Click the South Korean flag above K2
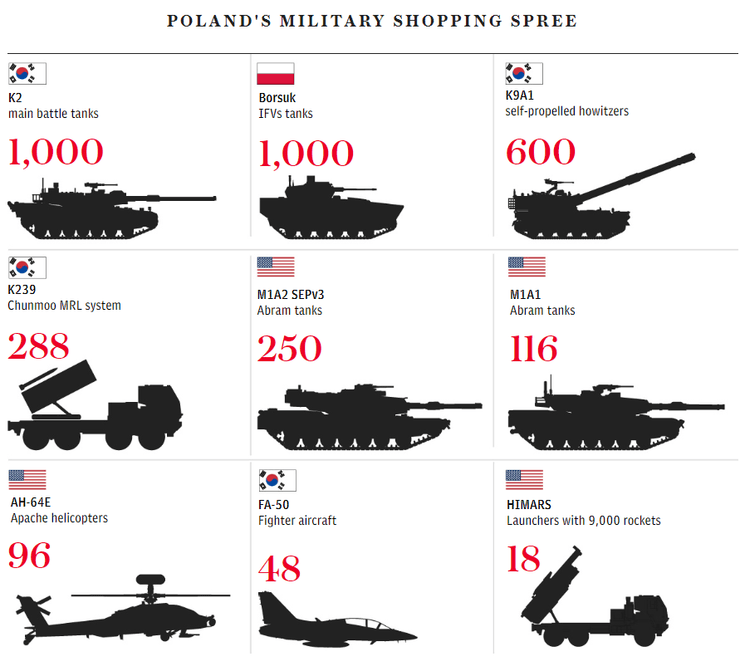 (27, 73)
